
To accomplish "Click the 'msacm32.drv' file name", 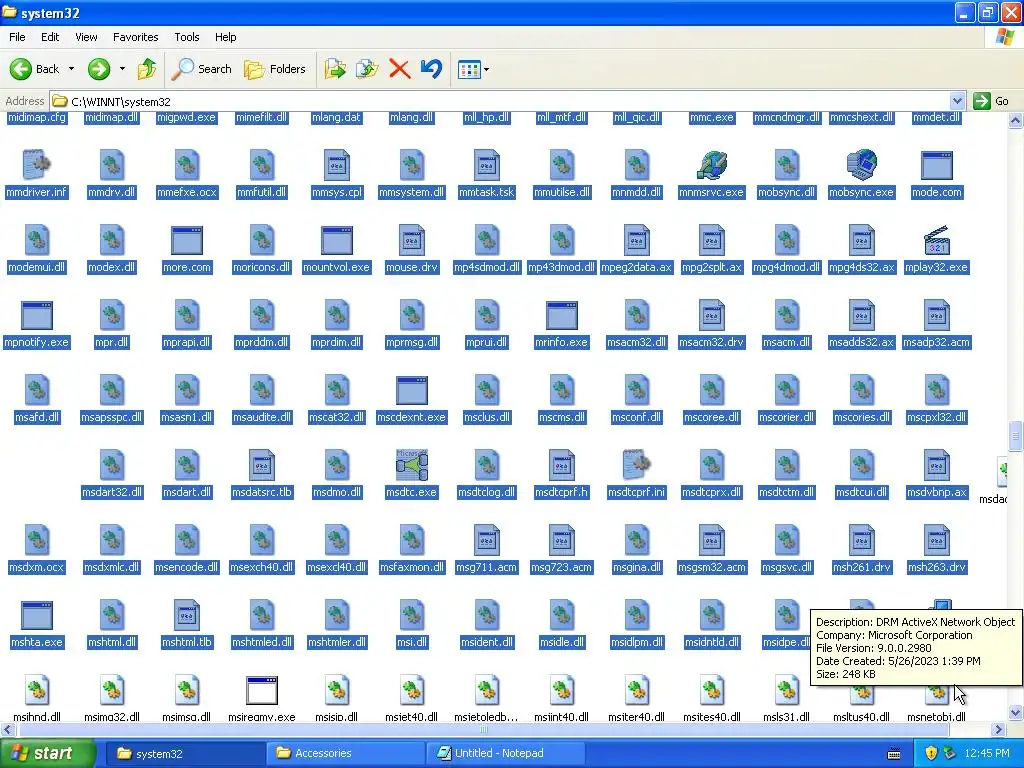I will click(x=712, y=342).
